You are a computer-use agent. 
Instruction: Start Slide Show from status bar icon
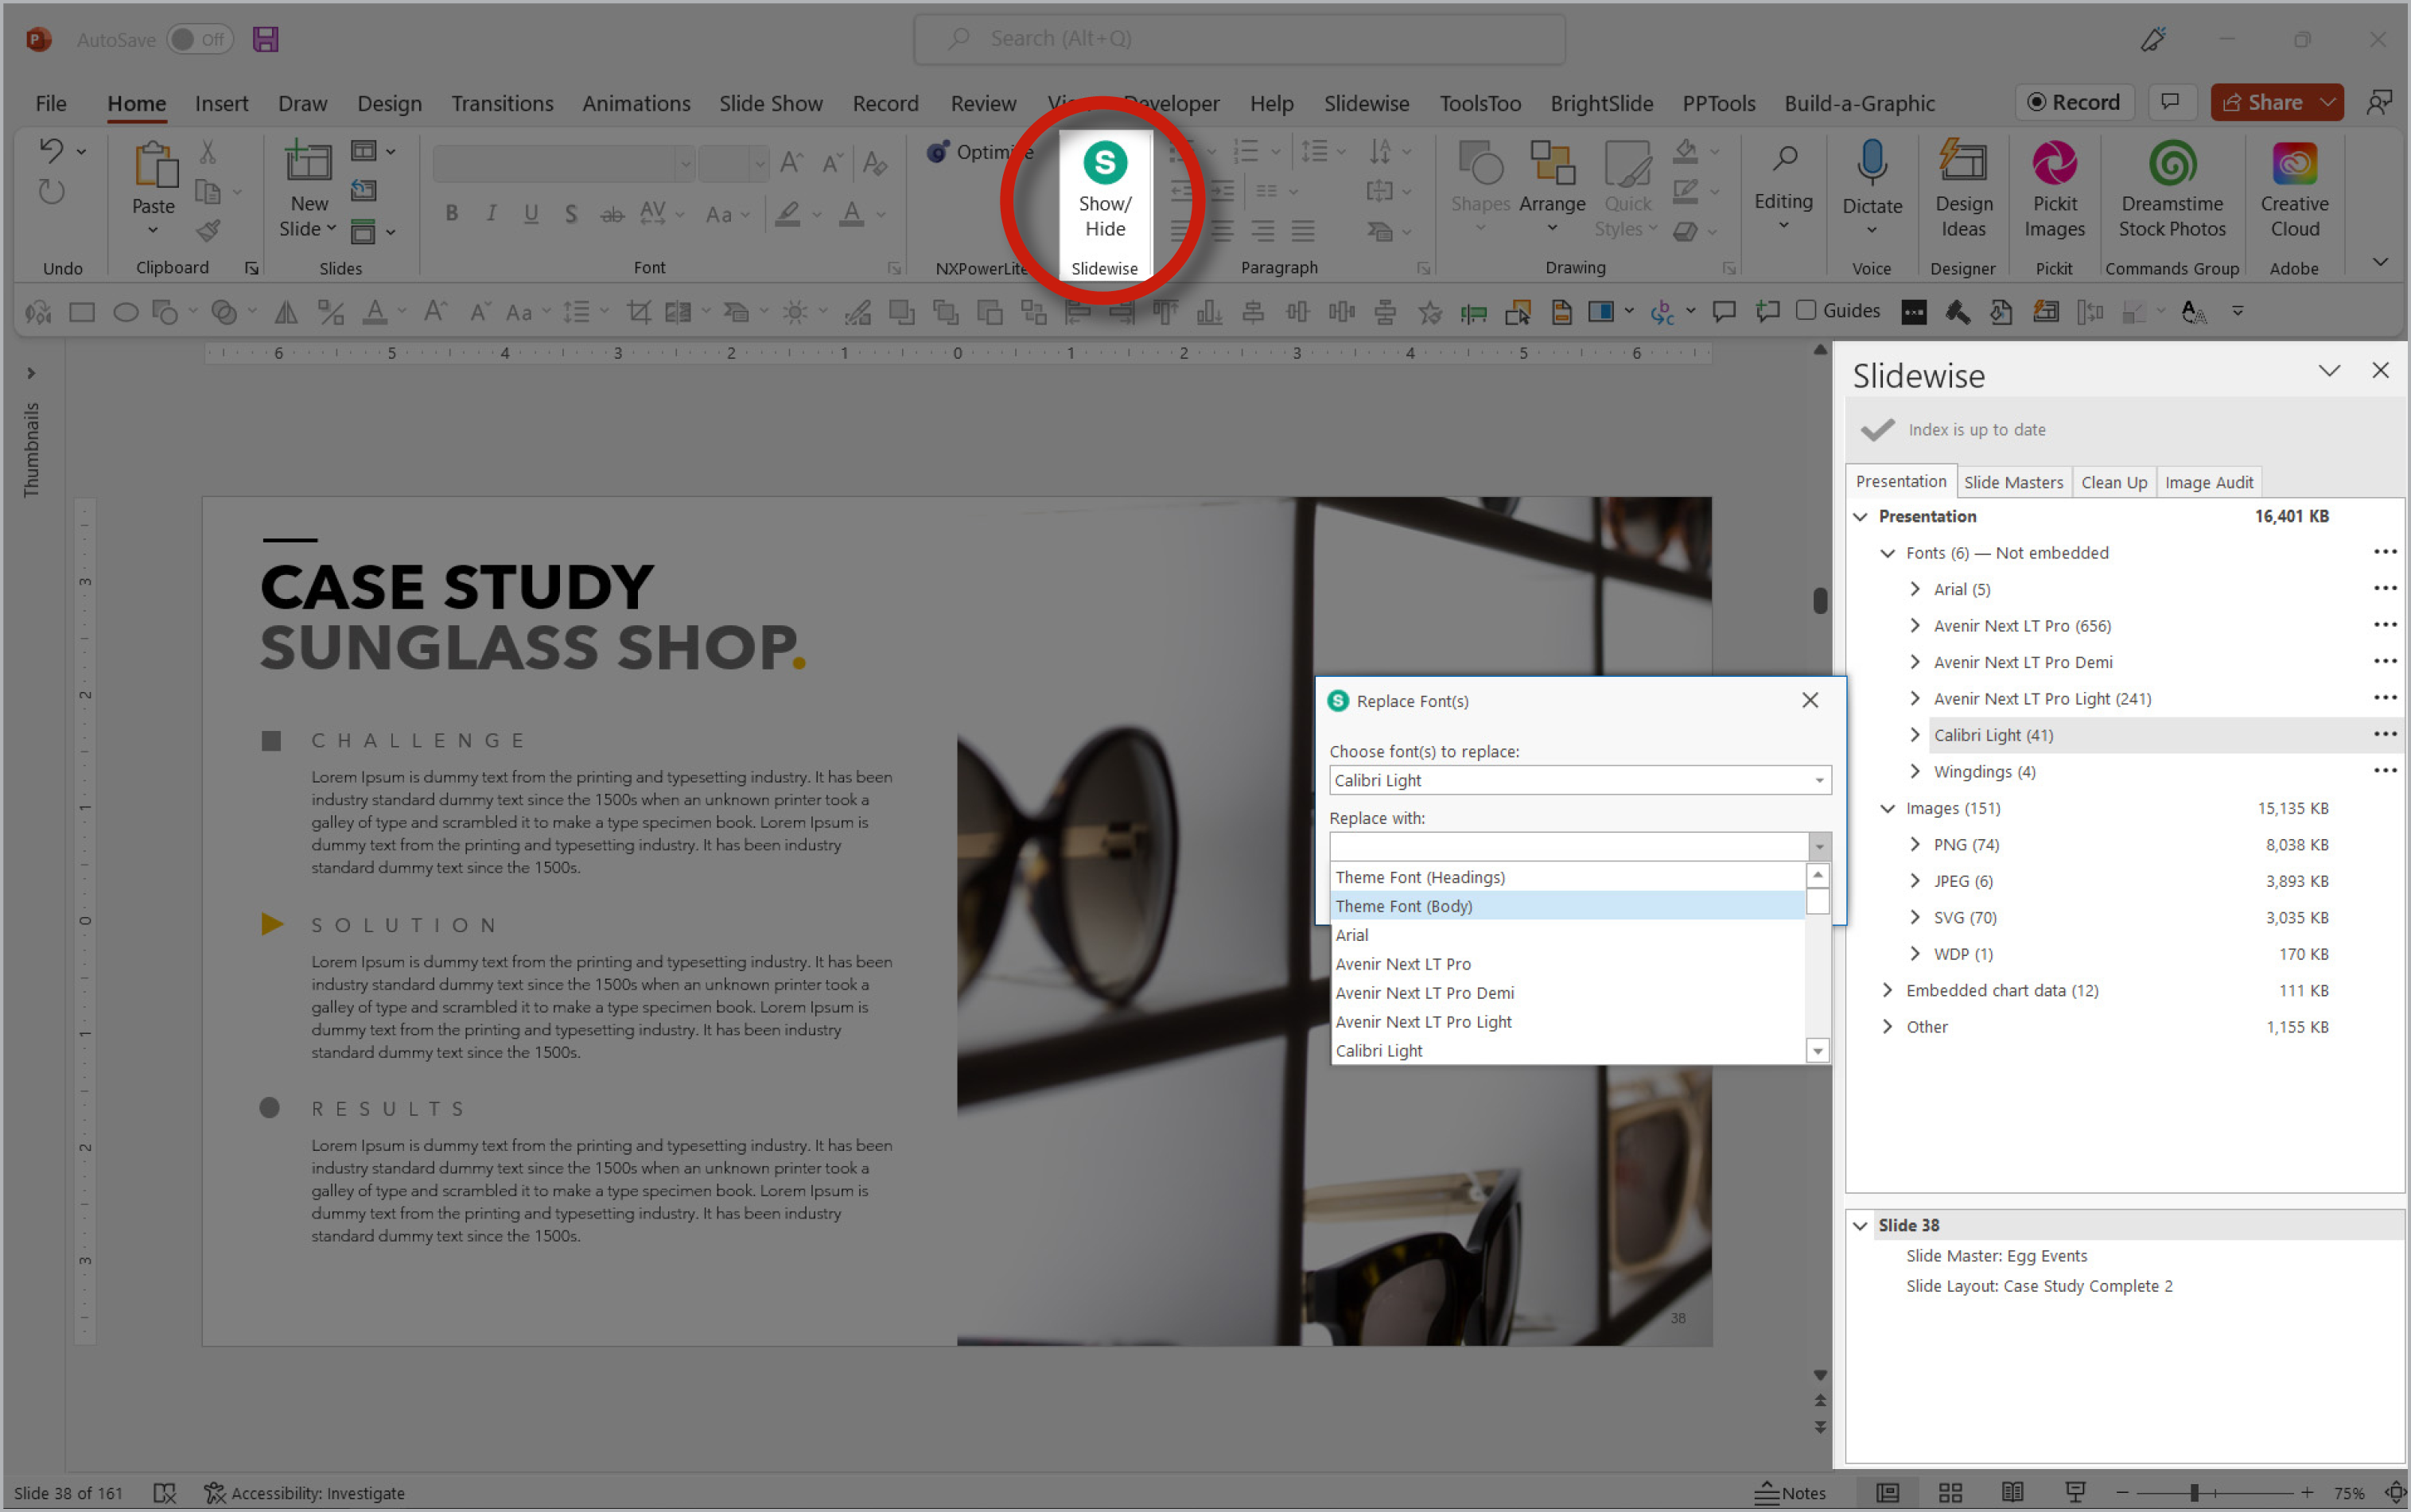(2075, 1492)
